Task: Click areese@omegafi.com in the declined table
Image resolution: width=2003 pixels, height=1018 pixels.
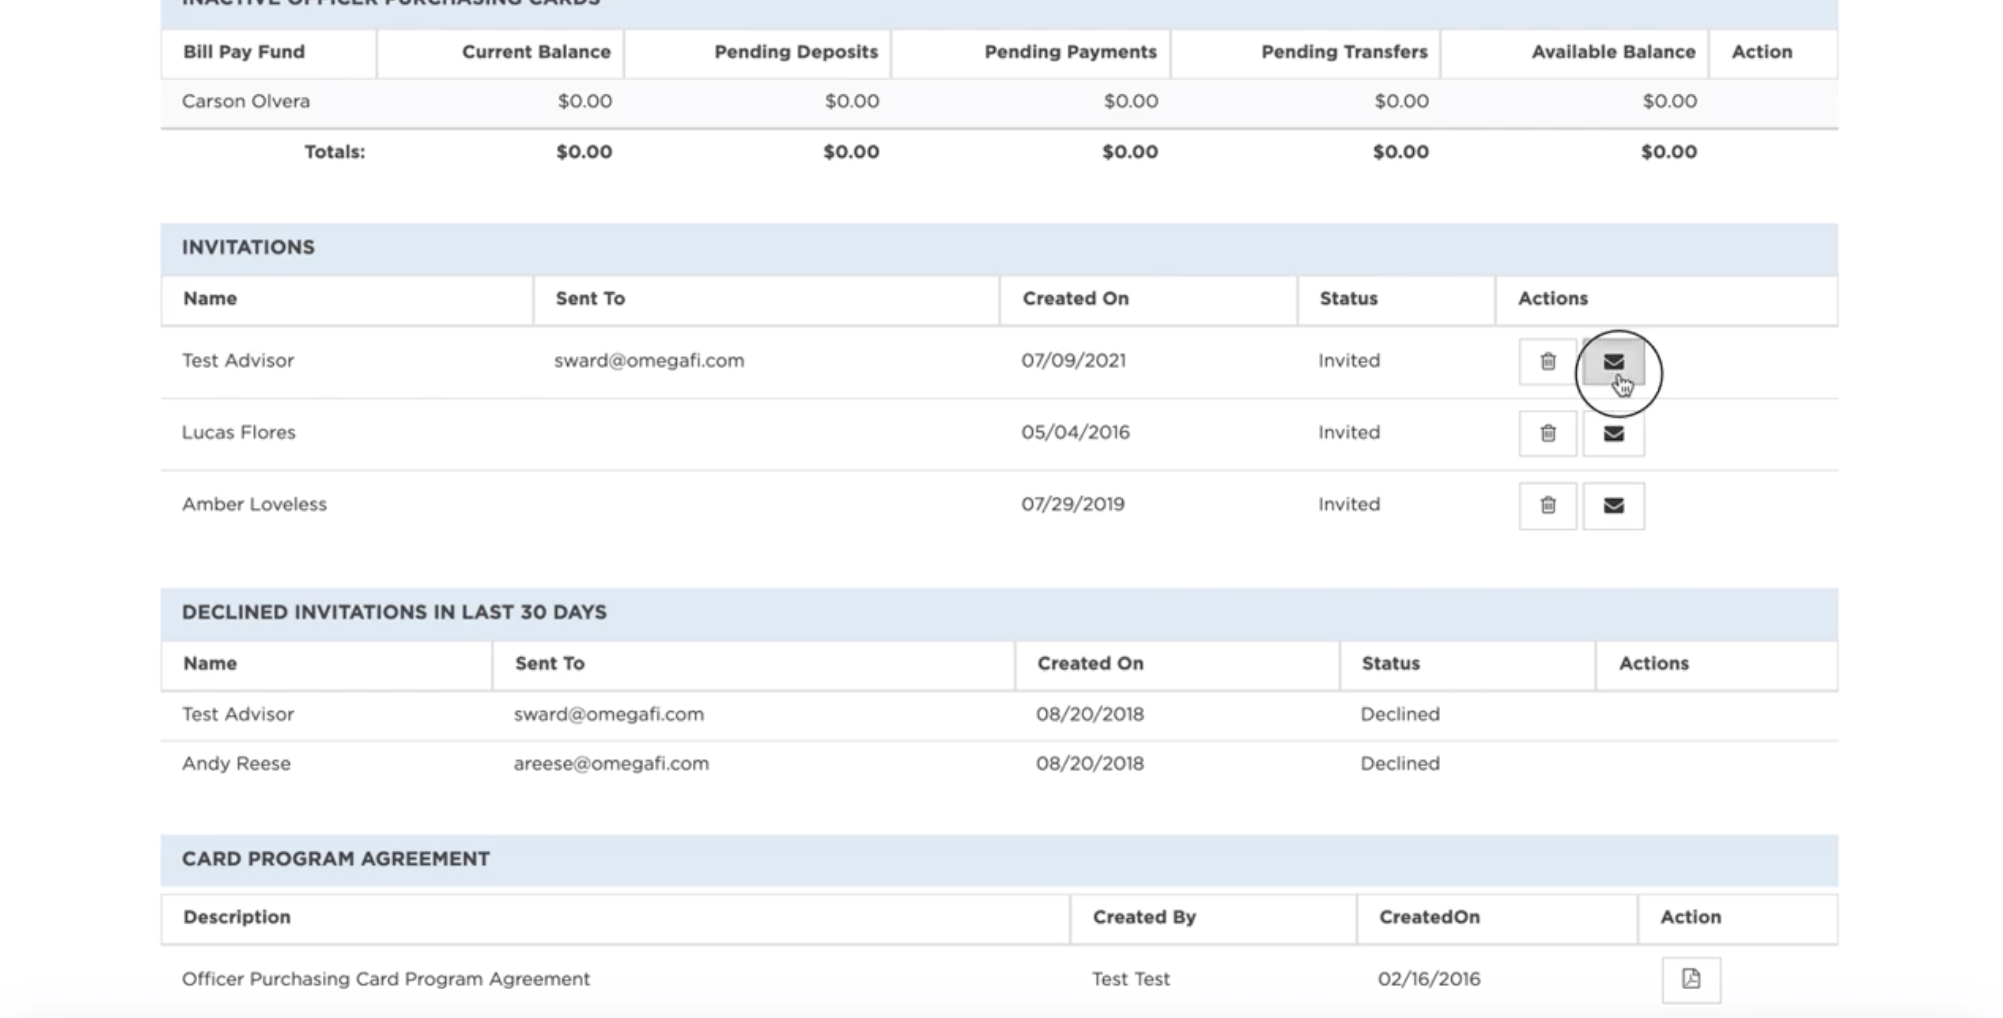Action: coord(611,764)
